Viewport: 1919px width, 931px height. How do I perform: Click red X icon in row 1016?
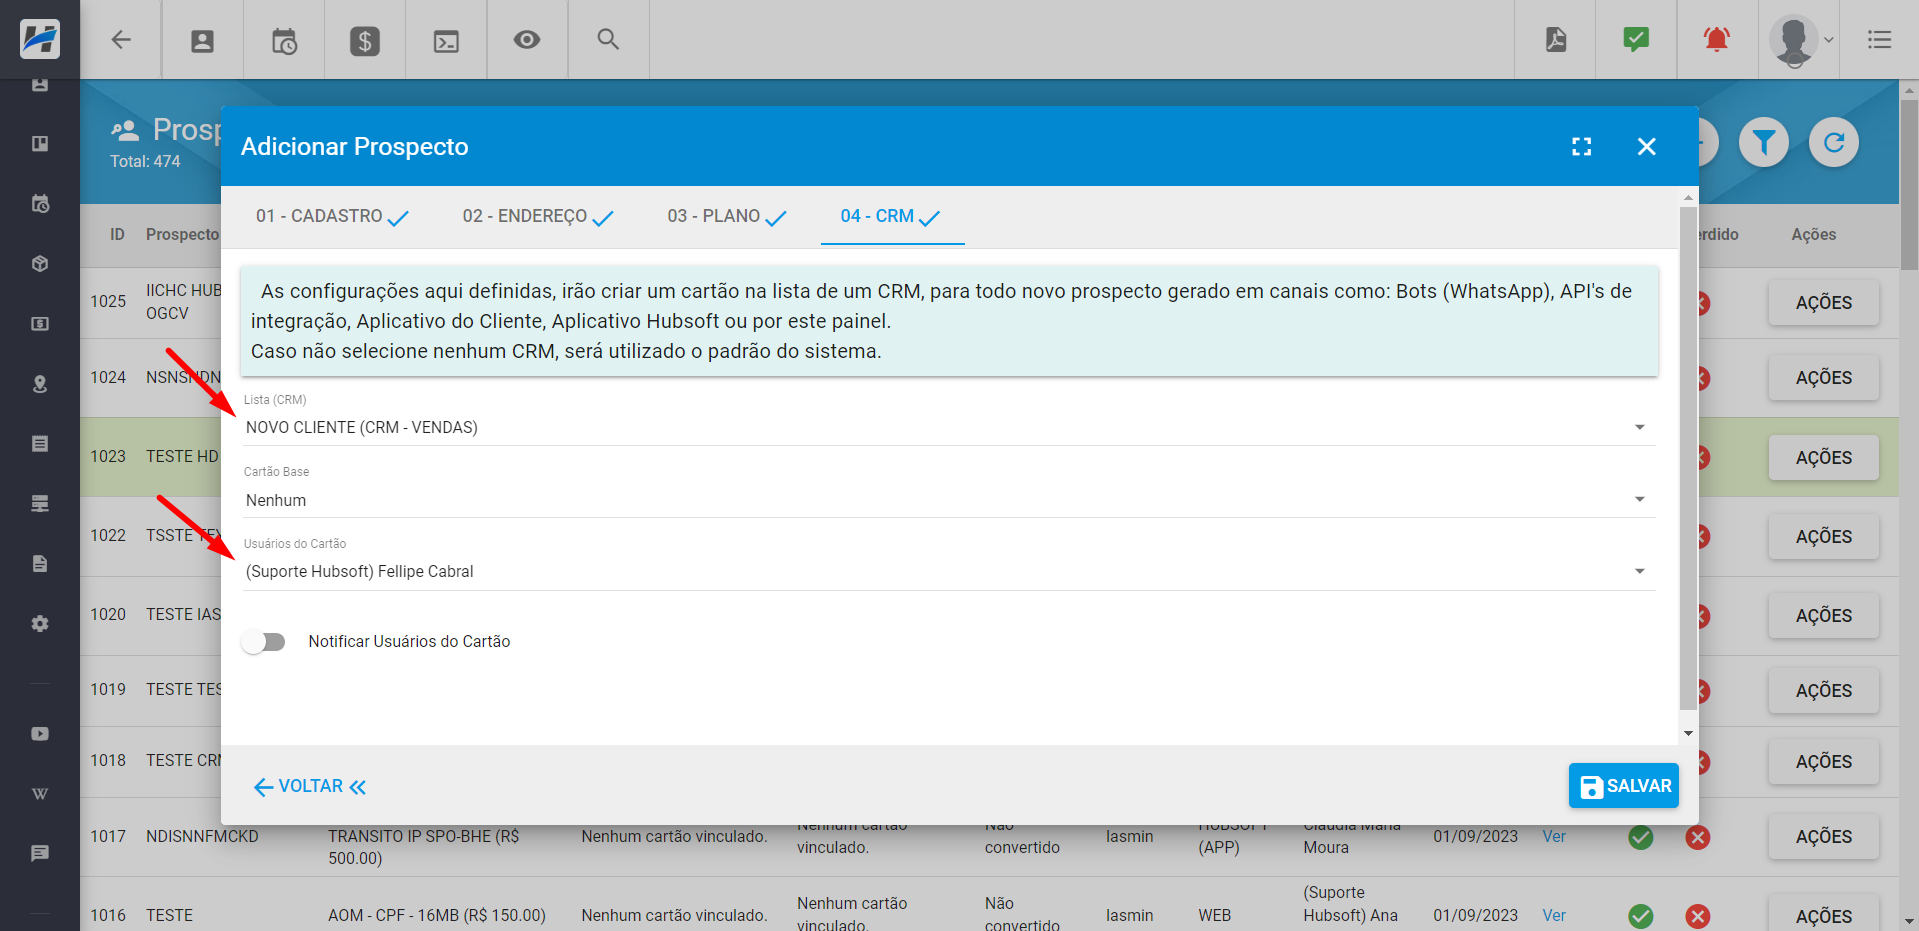pos(1698,916)
